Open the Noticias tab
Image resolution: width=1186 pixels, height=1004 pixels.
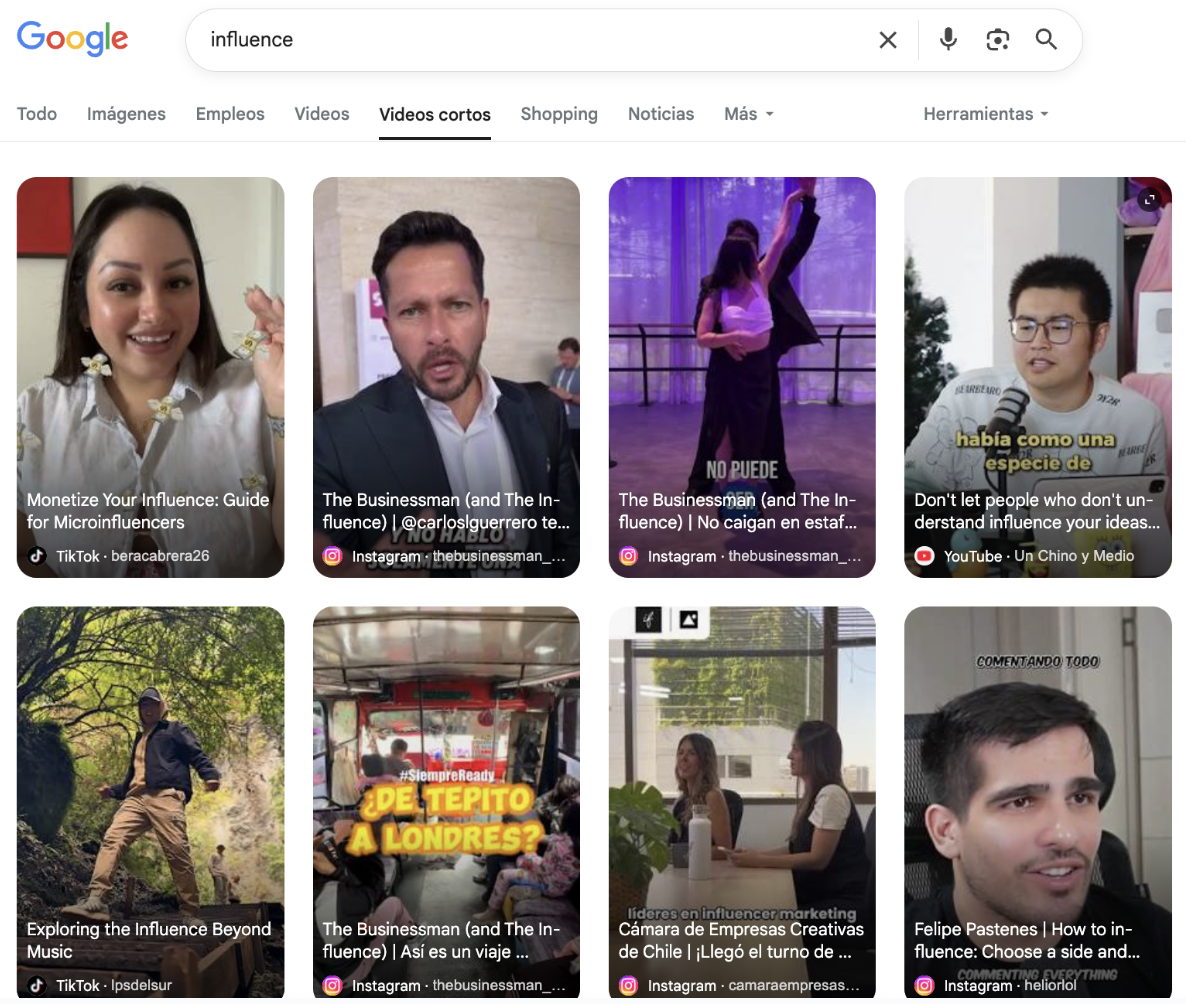[660, 114]
